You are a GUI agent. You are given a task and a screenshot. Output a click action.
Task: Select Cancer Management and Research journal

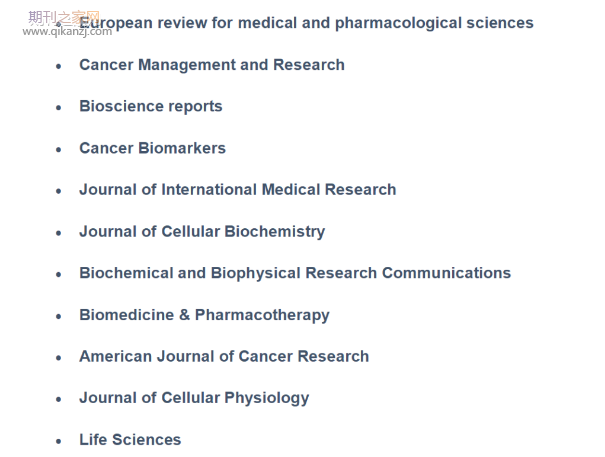[212, 65]
